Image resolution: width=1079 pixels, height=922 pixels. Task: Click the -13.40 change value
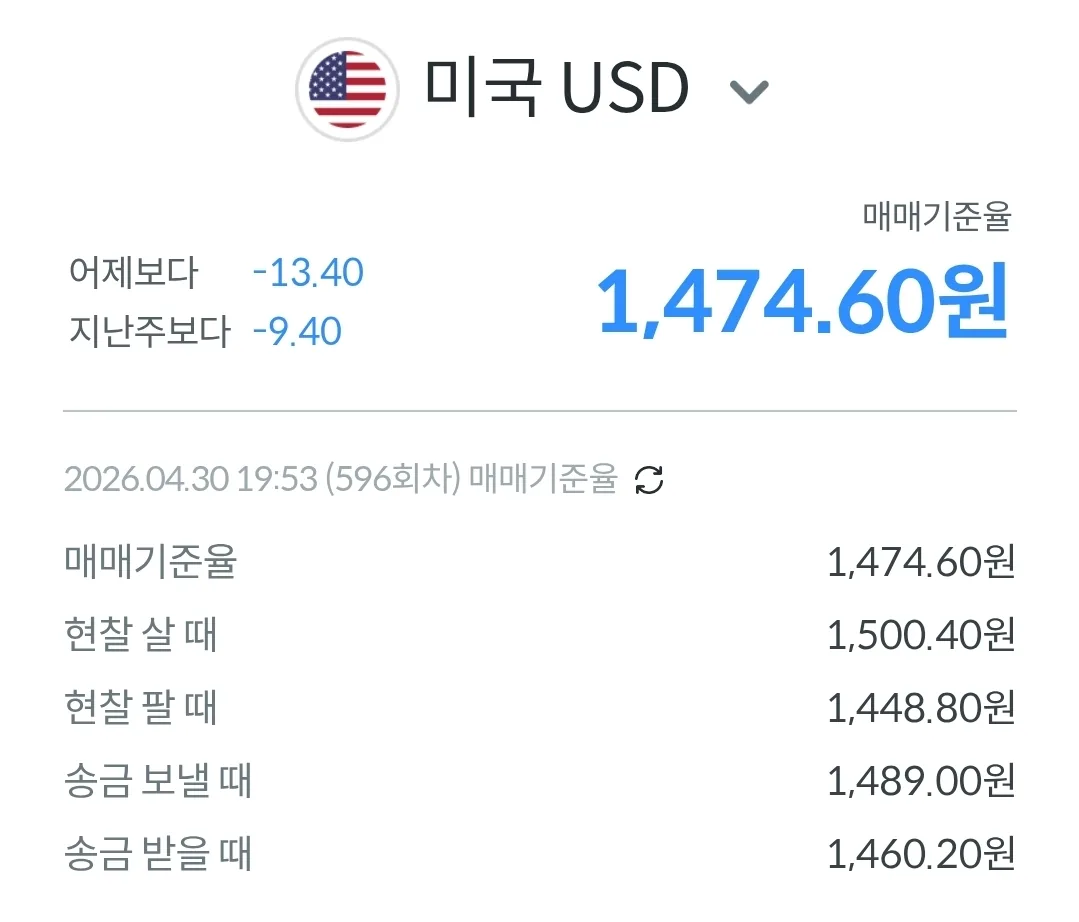point(308,272)
